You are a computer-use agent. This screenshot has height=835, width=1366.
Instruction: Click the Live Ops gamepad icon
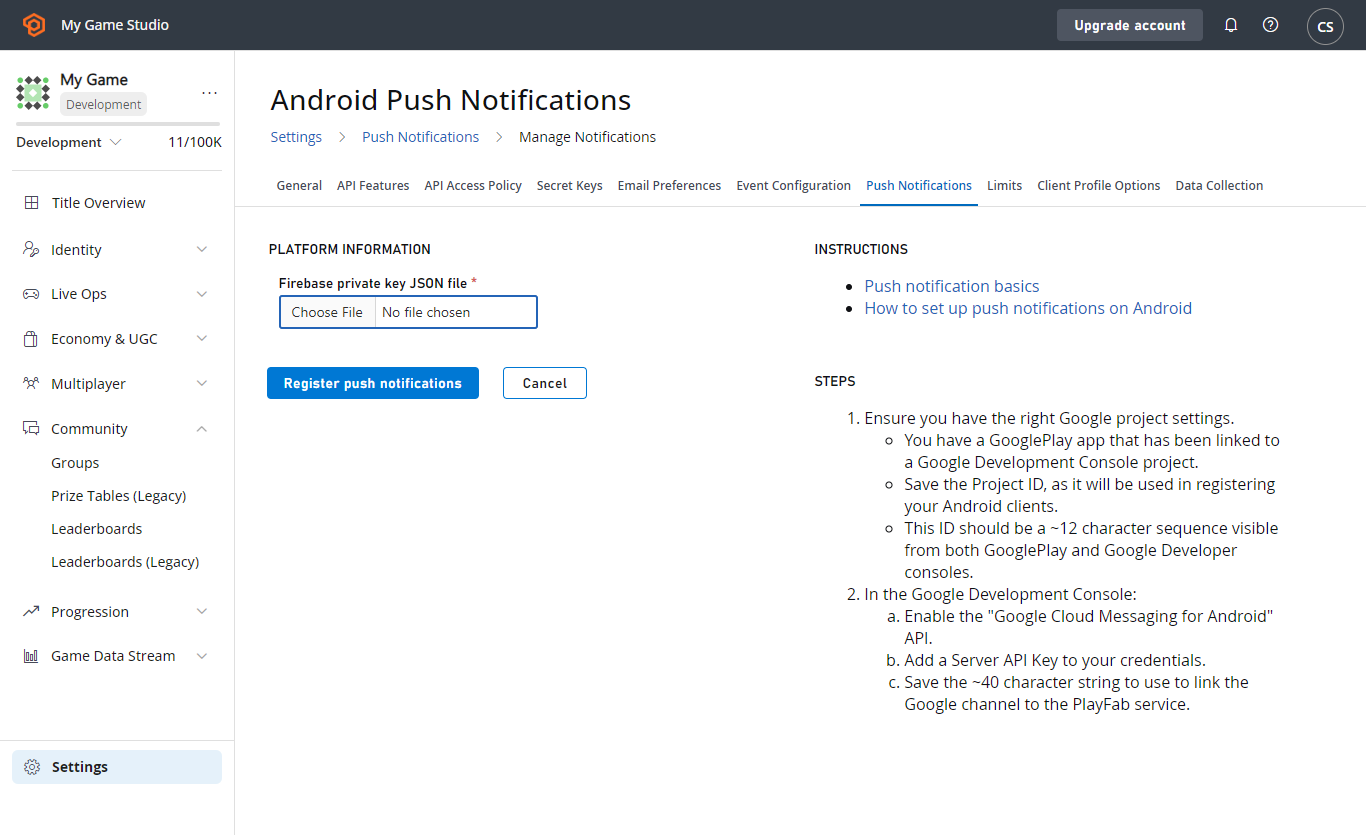[x=31, y=294]
